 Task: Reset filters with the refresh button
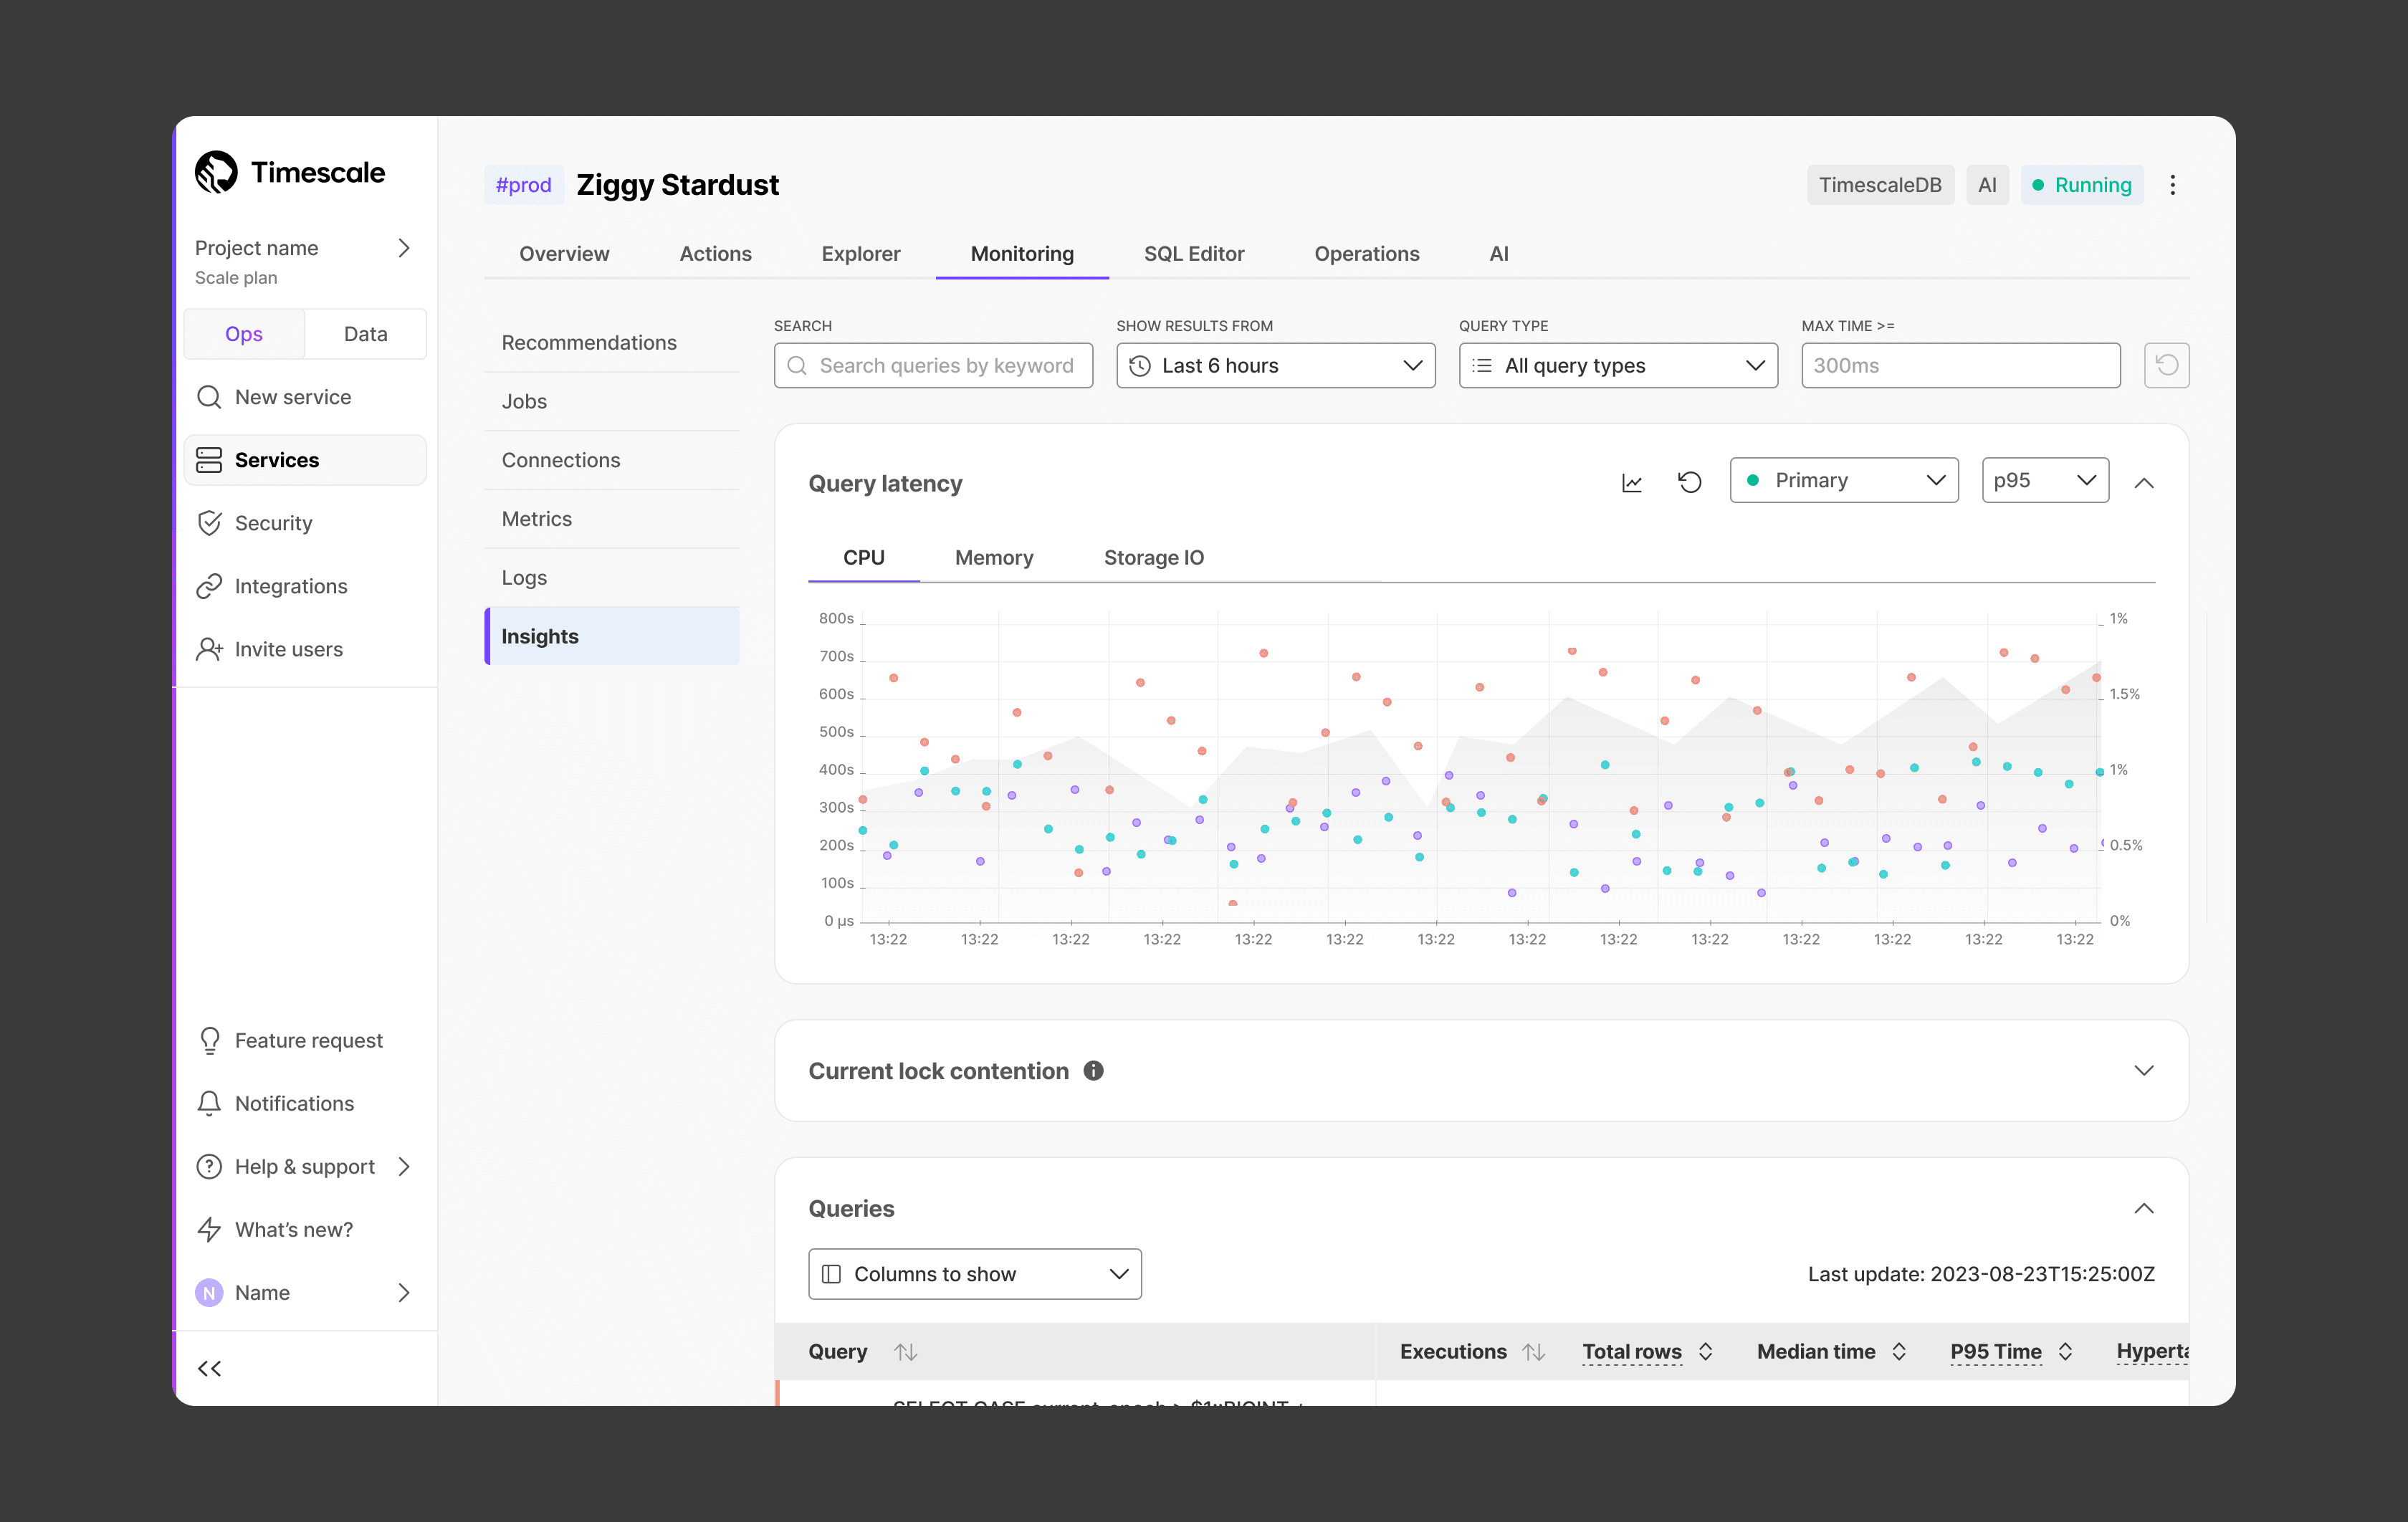tap(2167, 366)
